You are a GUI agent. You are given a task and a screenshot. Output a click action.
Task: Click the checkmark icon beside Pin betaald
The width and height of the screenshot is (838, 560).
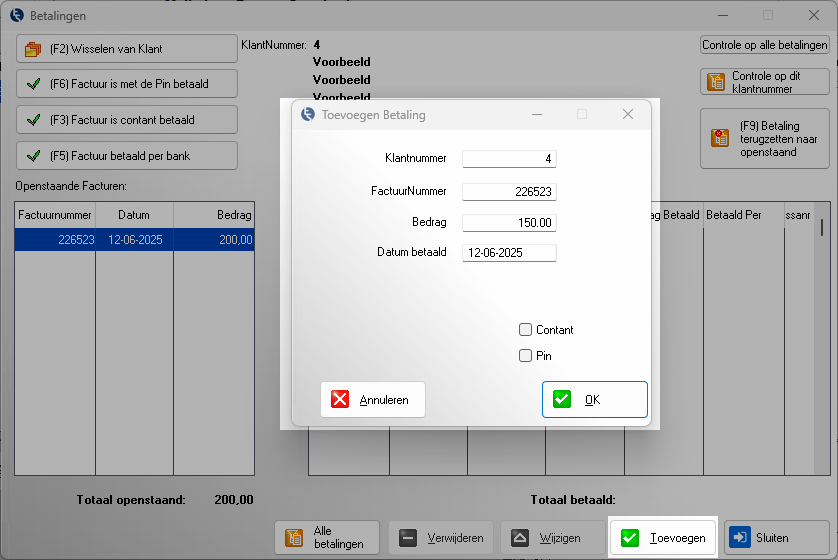click(x=34, y=84)
